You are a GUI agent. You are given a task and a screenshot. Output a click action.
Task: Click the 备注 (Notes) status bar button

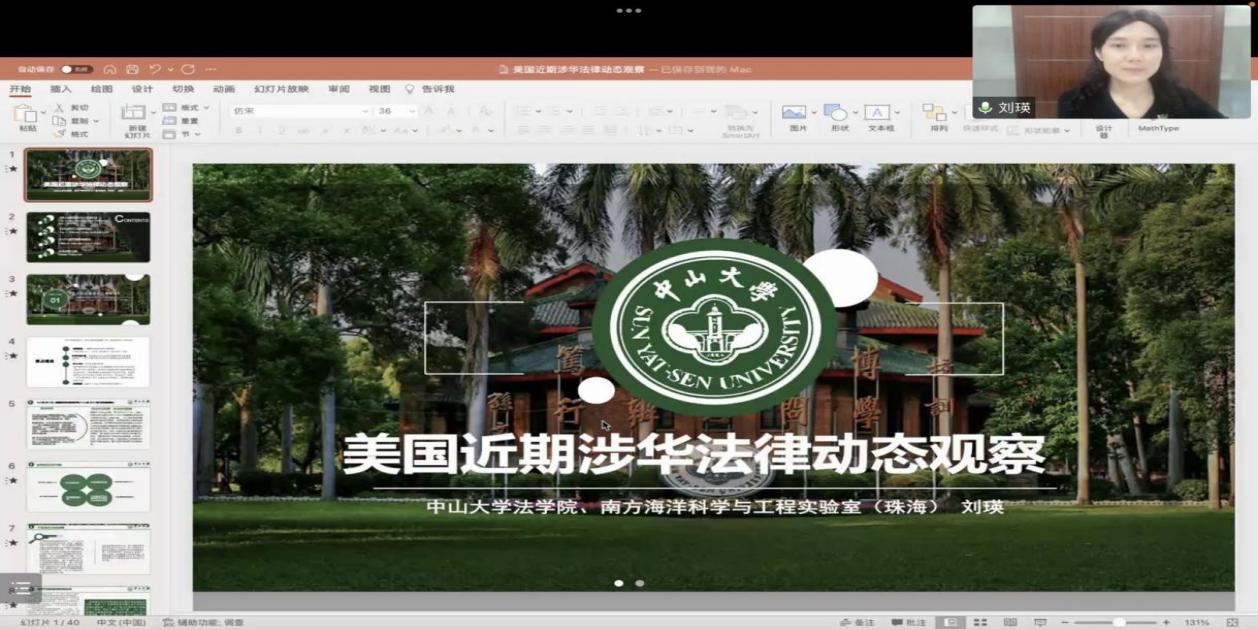(x=857, y=622)
